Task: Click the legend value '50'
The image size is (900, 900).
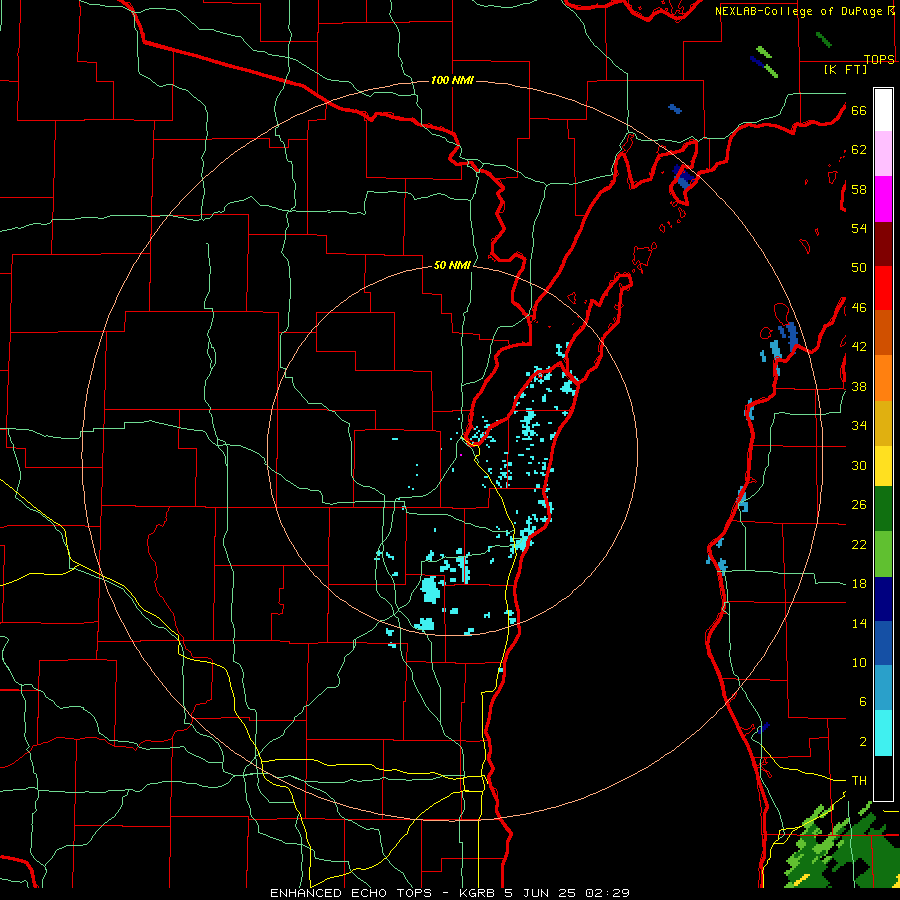Action: (859, 267)
